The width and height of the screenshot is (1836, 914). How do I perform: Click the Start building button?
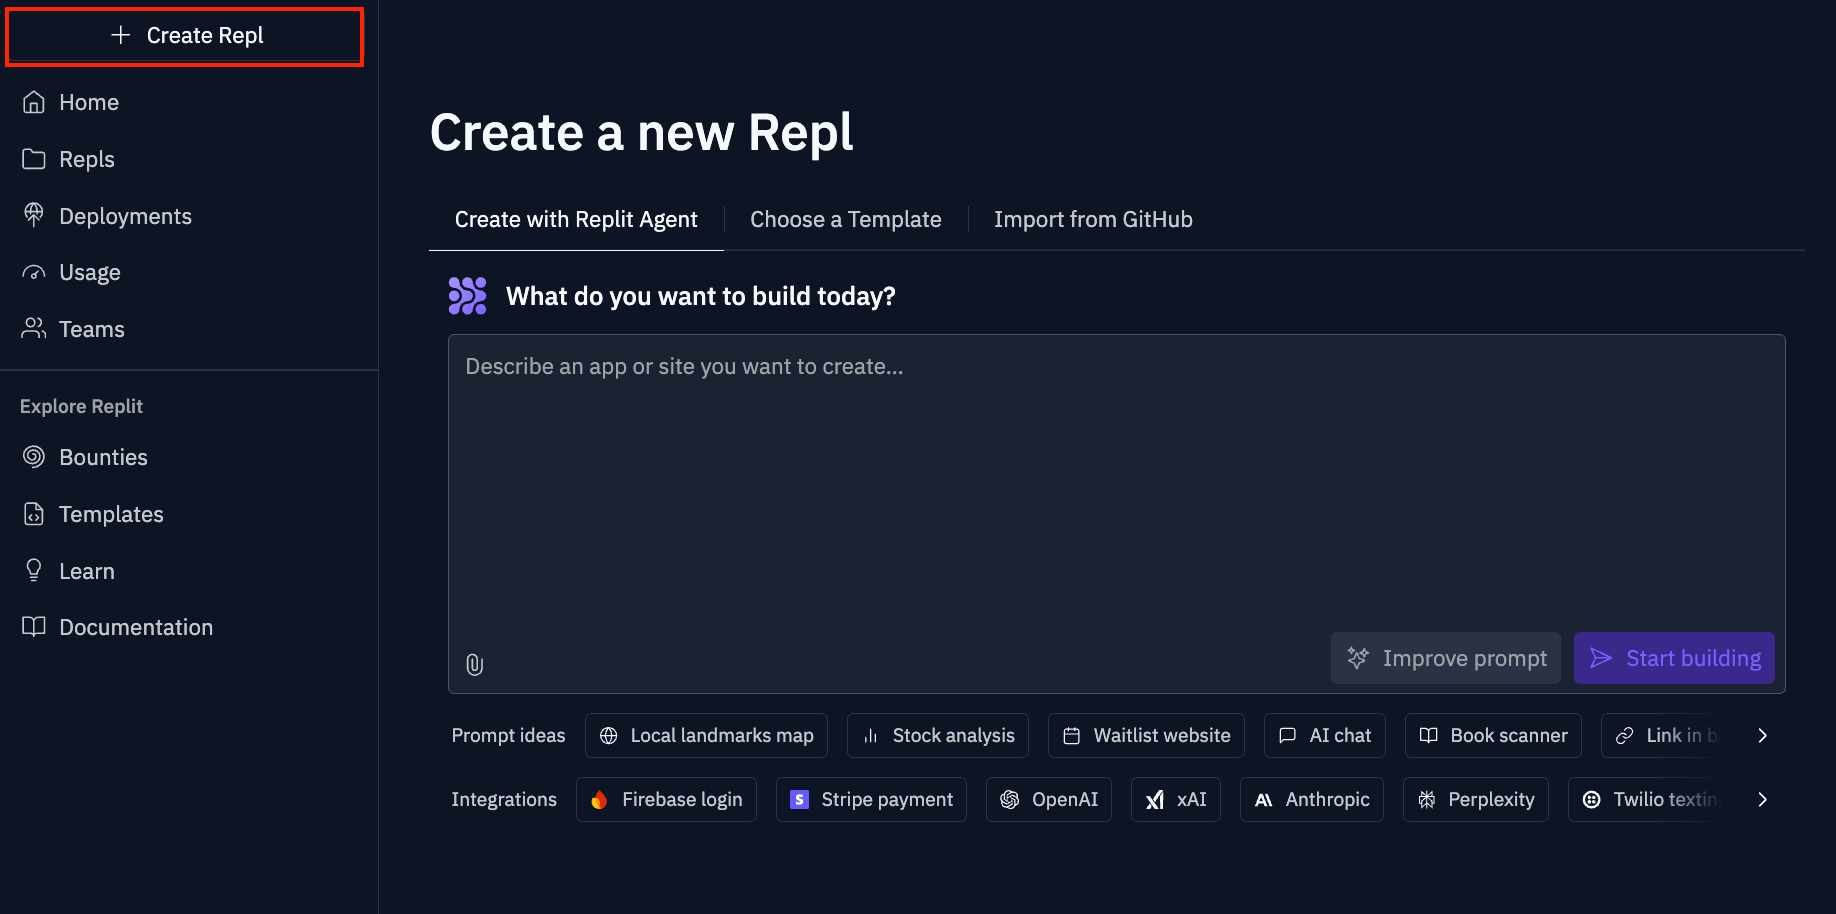pos(1674,658)
